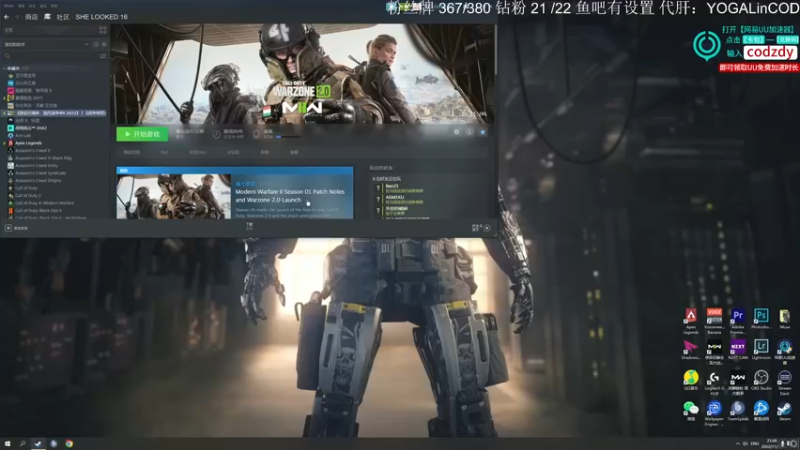Go forward with the Steam forward arrow
800x450 pixels.
(x=16, y=17)
